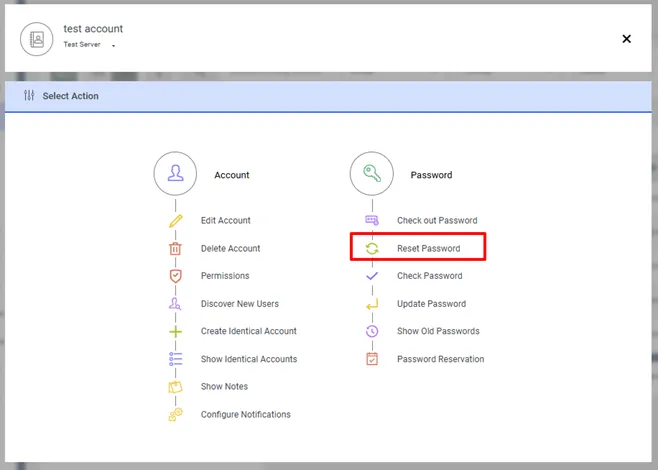Screen dimensions: 658x470
Task: Click the Select Action header label
Action: [x=70, y=96]
